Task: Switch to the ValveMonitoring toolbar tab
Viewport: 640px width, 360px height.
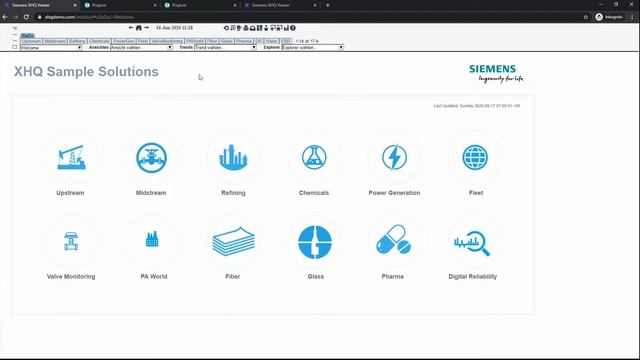Action: pyautogui.click(x=167, y=41)
